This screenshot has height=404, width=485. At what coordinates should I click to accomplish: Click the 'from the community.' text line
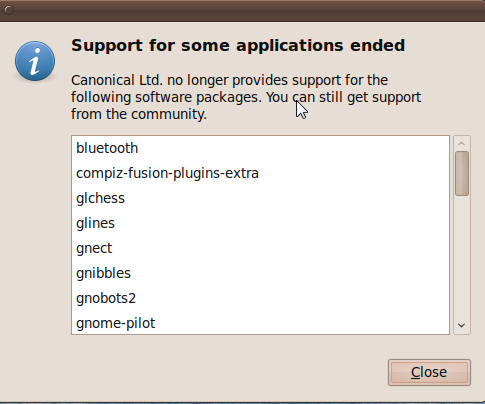coord(139,114)
